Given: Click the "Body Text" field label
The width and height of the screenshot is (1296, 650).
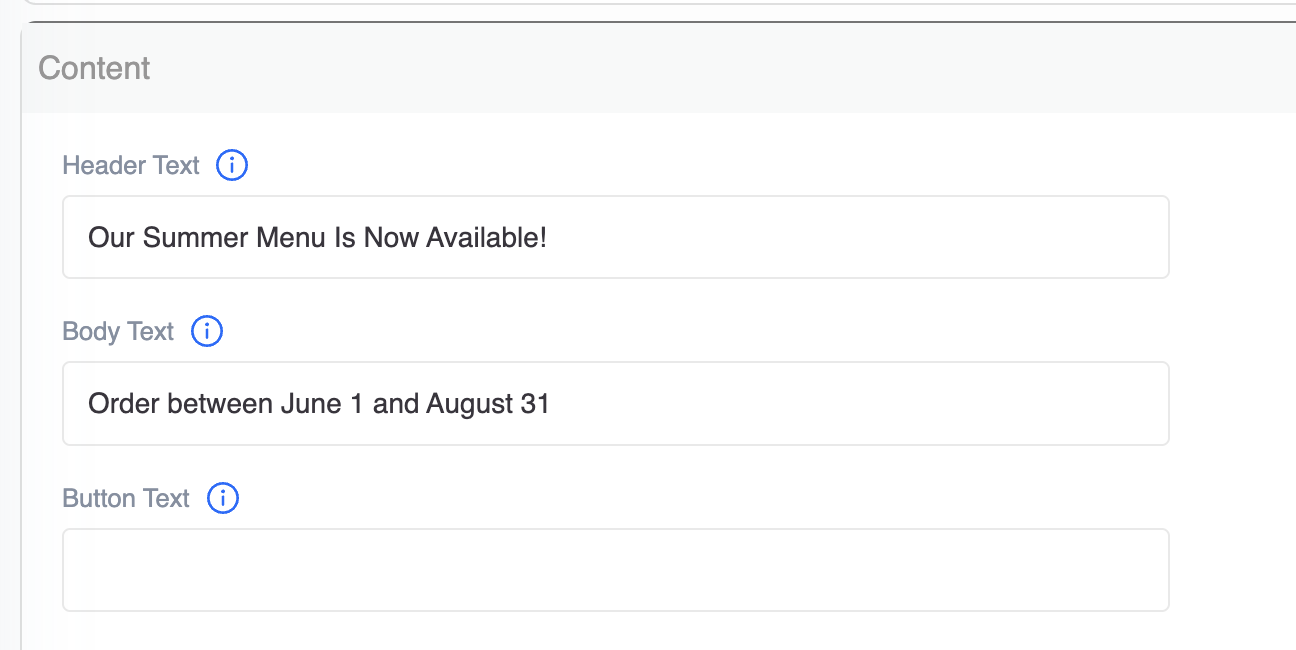Looking at the screenshot, I should (x=118, y=331).
